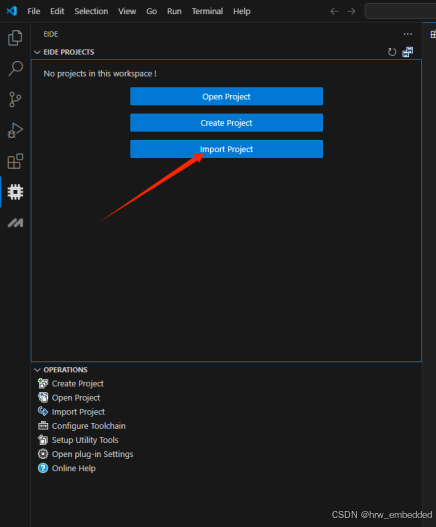
Task: Open the Explorer view in activity bar
Action: (x=15, y=38)
